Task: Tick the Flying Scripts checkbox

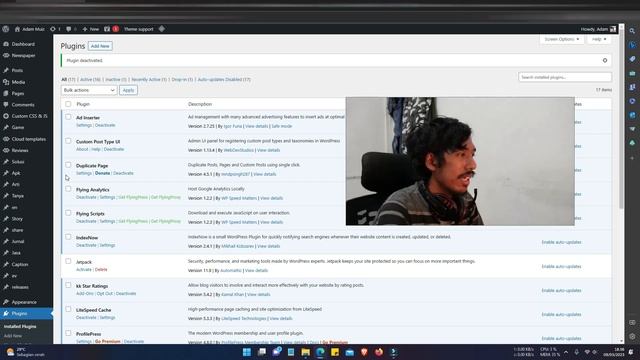Action: point(68,213)
